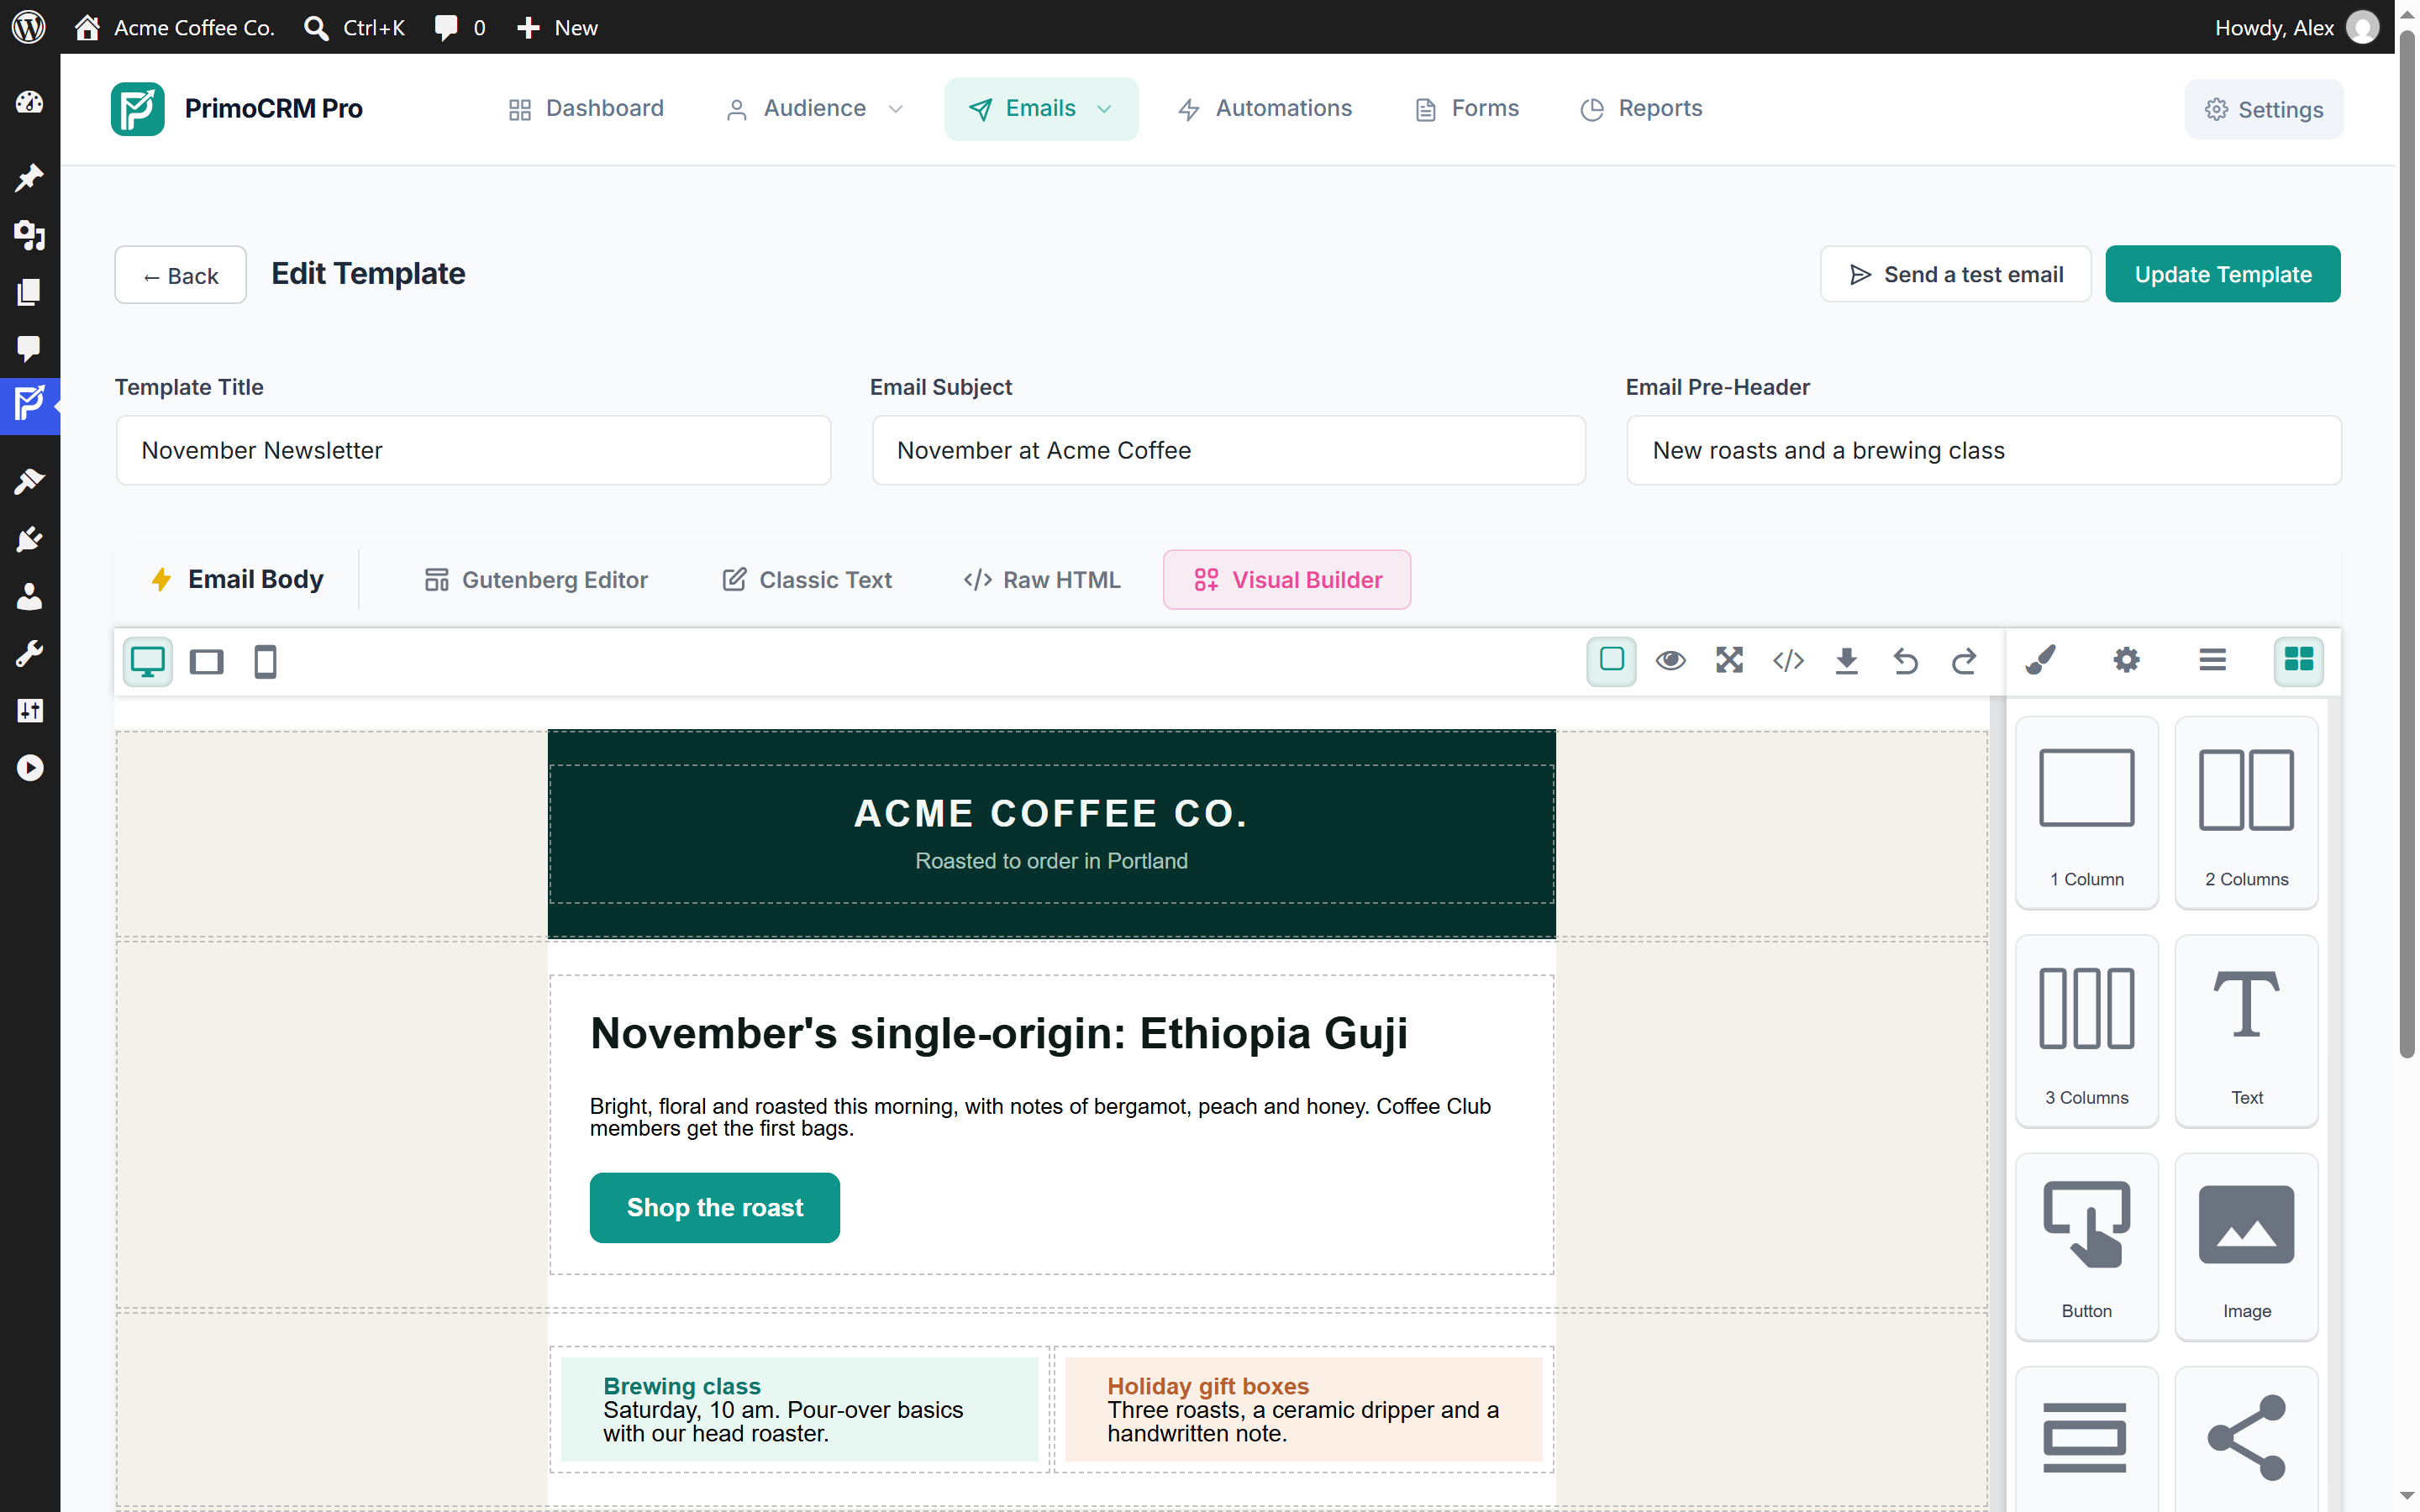Pick the Text block
The height and width of the screenshot is (1512, 2420).
(x=2246, y=1031)
